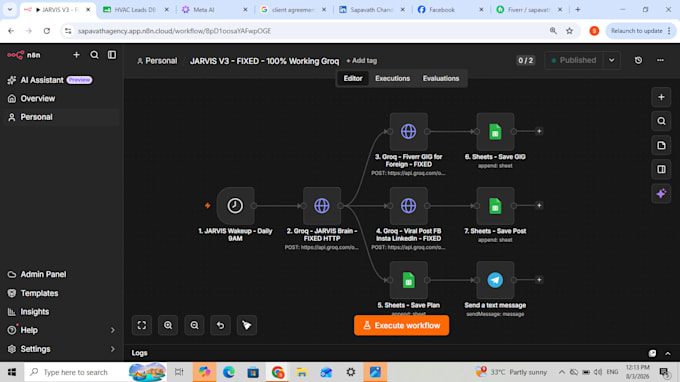Open the Logs panel label
680x382 pixels.
pyautogui.click(x=139, y=353)
